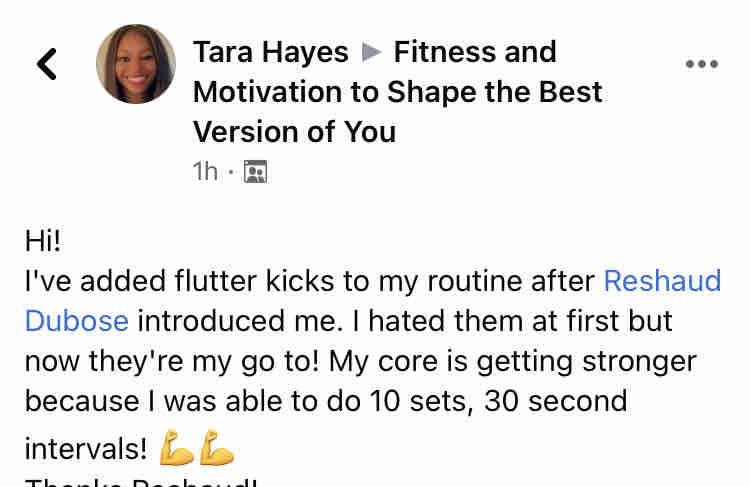Viewport: 750px width, 487px height.
Task: Click the cut-off 'Thanks Reshaud' bottom line
Action: point(141,482)
